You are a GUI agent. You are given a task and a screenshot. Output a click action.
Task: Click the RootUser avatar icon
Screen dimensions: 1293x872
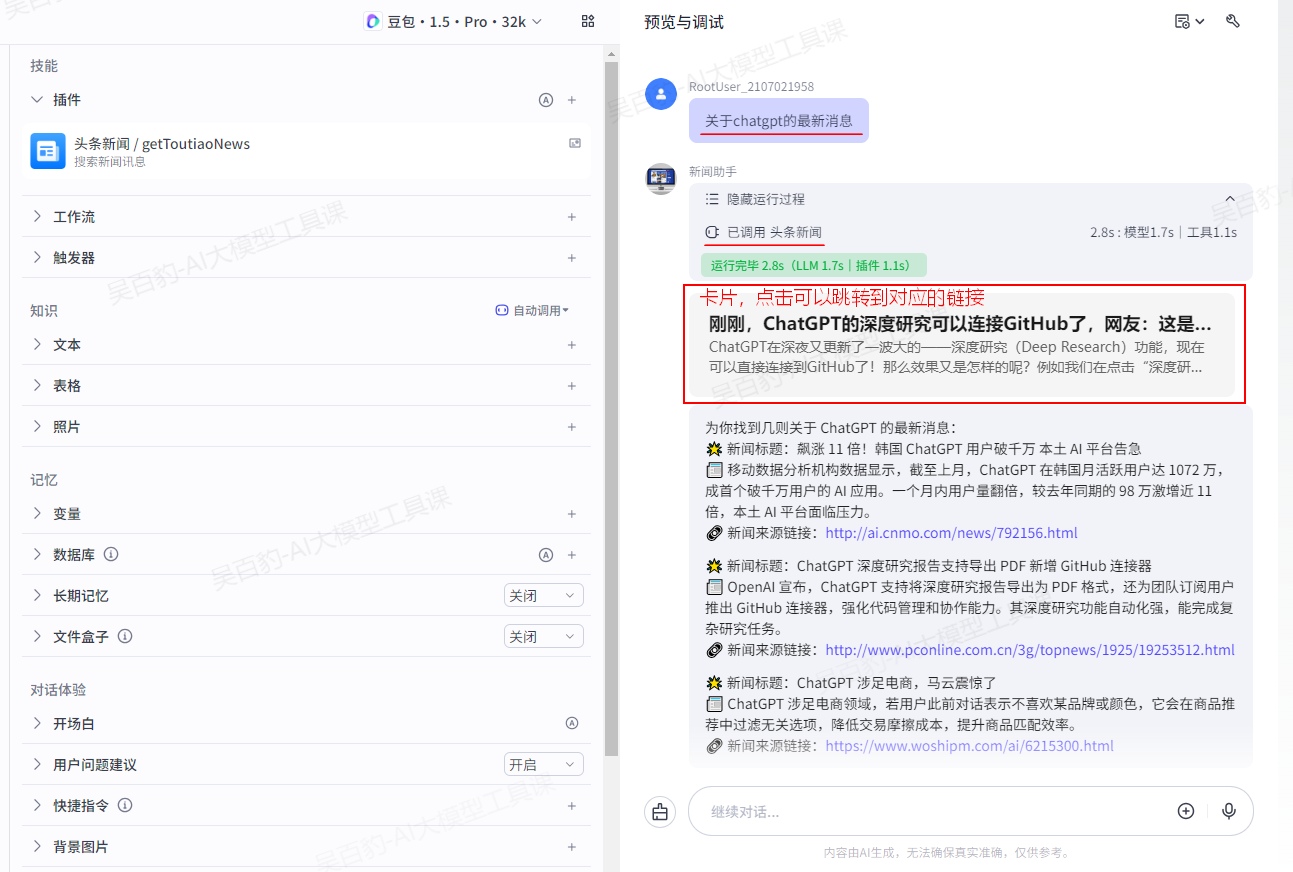[x=661, y=94]
